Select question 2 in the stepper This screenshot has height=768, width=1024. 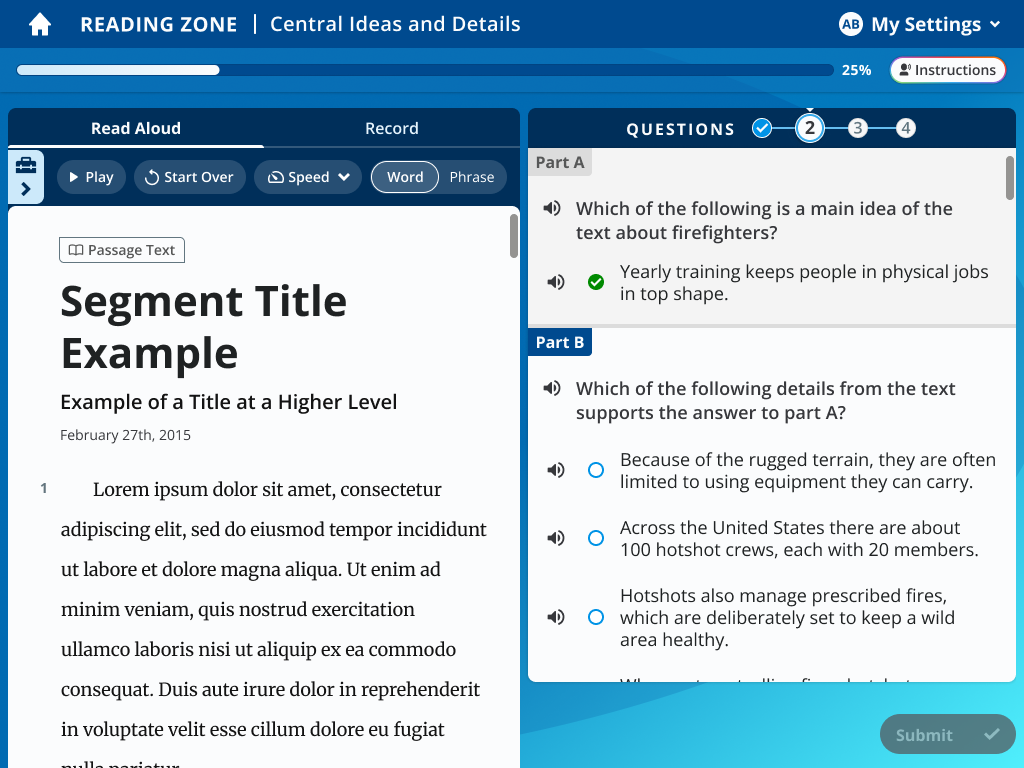click(x=810, y=129)
